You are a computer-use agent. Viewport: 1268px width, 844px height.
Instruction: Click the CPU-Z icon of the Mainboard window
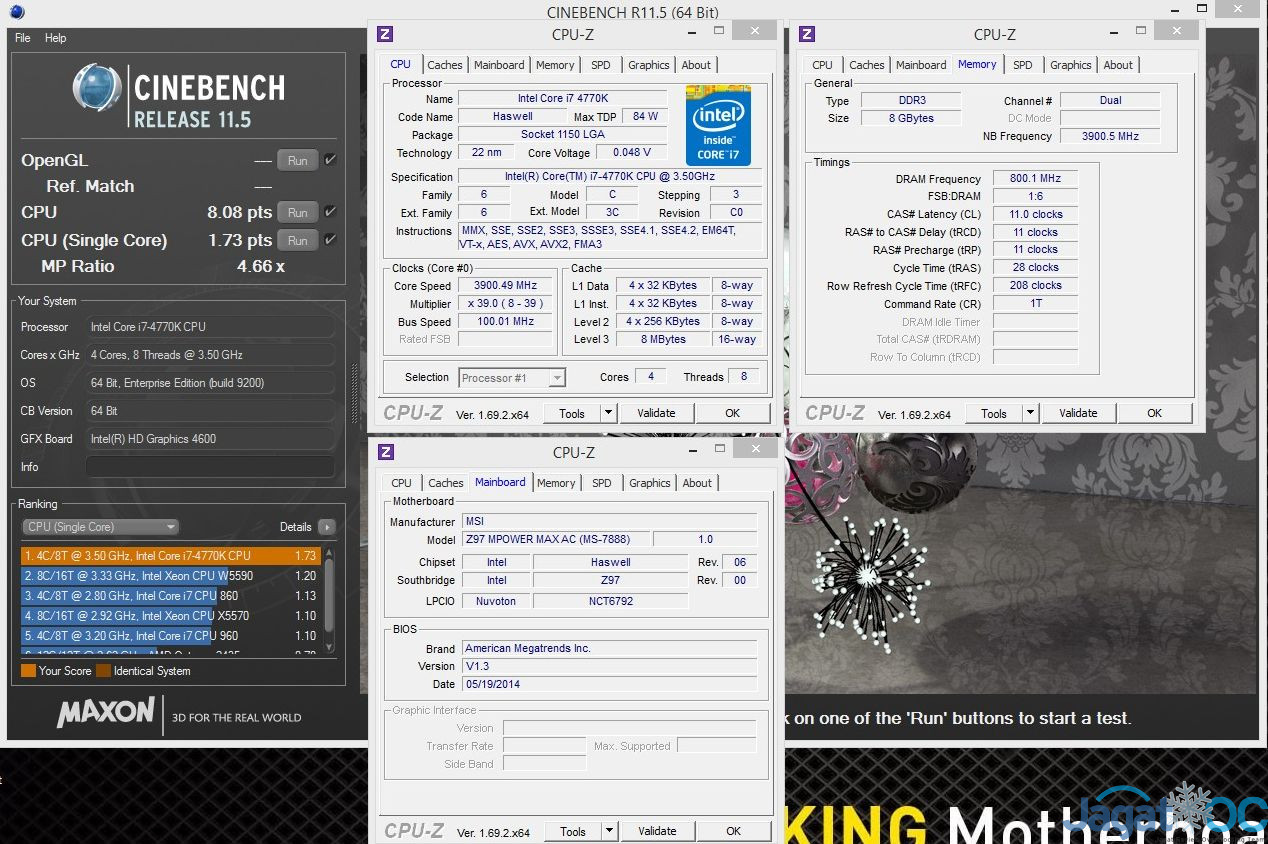point(385,452)
